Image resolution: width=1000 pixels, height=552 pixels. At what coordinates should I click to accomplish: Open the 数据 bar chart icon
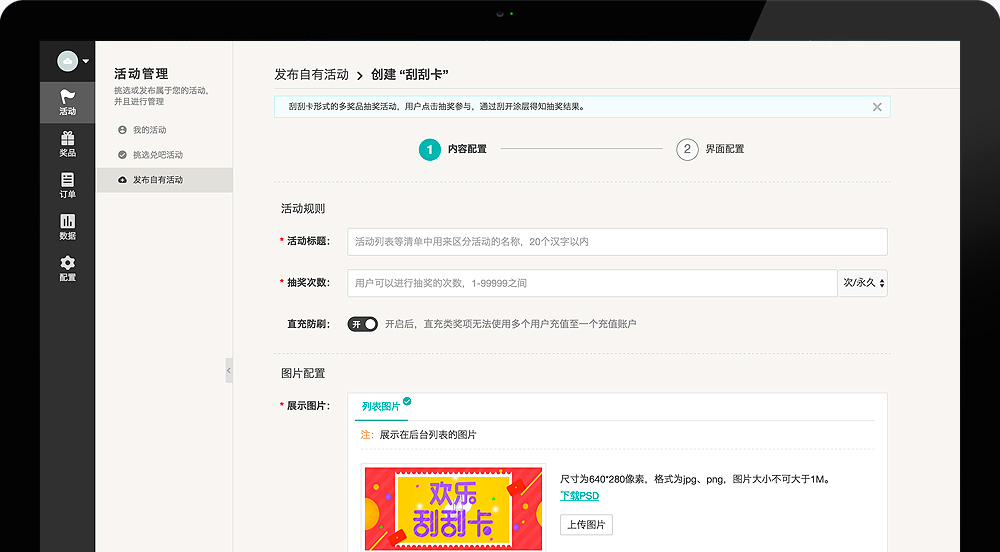pyautogui.click(x=67, y=227)
